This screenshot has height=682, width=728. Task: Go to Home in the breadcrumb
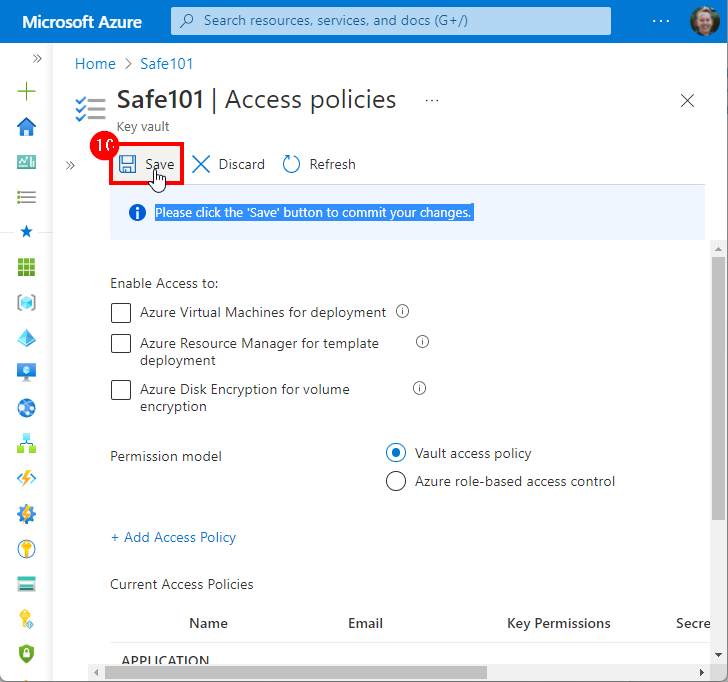tap(95, 64)
